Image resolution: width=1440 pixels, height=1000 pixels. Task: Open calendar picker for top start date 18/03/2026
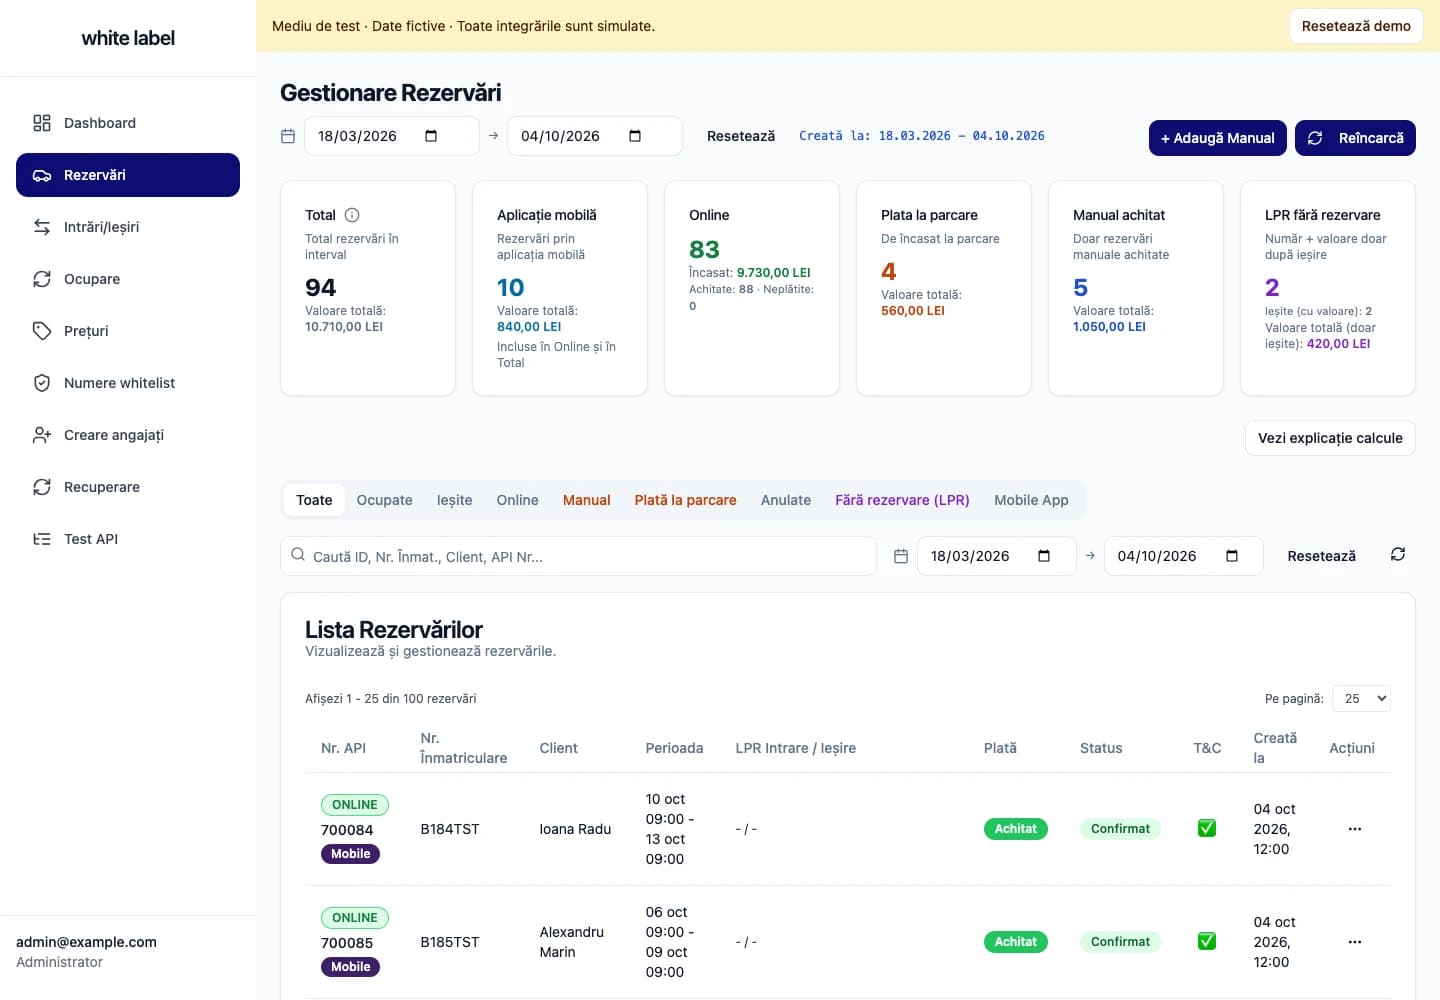pyautogui.click(x=431, y=136)
